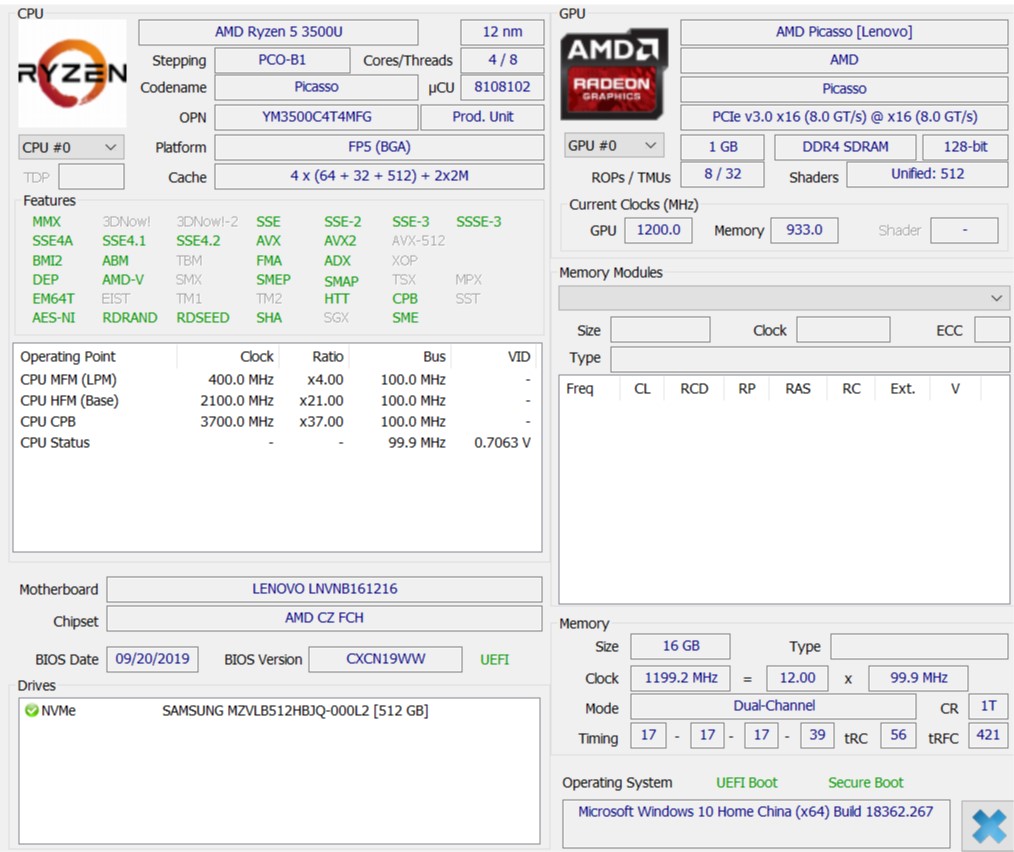Click the GPU clock 1200.0 value box

click(659, 230)
